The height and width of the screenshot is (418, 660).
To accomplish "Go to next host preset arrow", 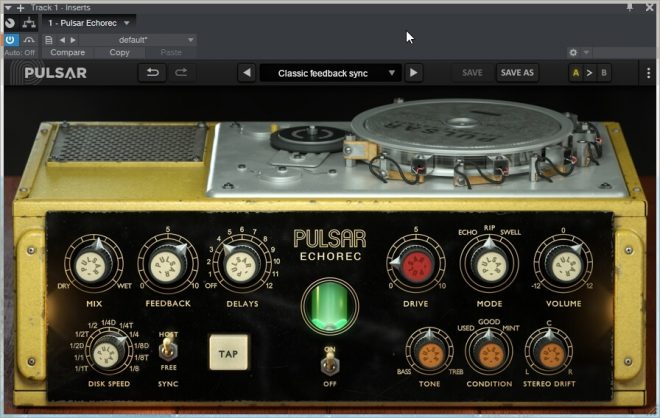I will tap(73, 40).
